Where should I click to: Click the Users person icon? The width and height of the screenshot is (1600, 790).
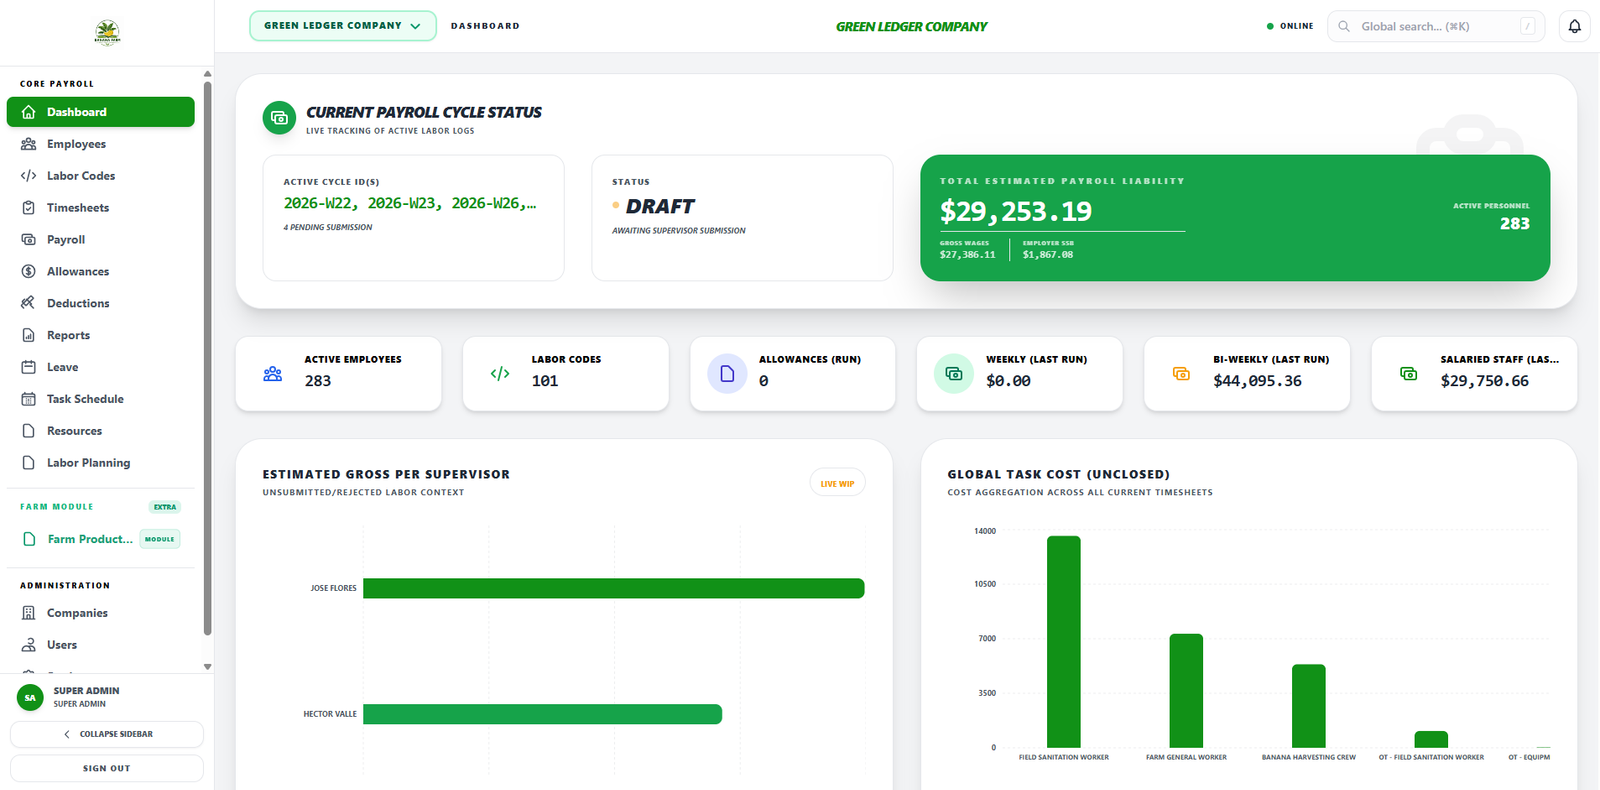29,645
